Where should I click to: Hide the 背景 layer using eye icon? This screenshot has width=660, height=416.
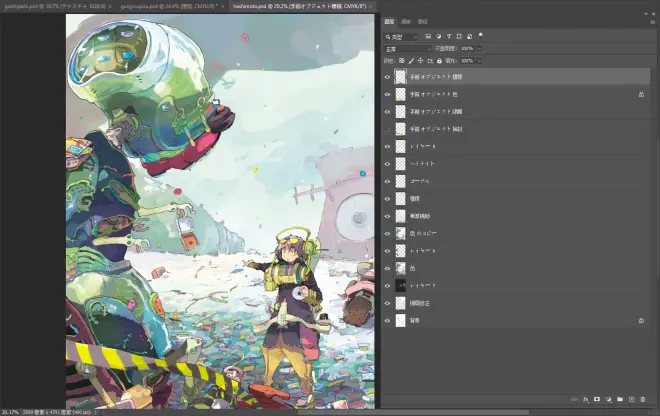pyautogui.click(x=388, y=320)
